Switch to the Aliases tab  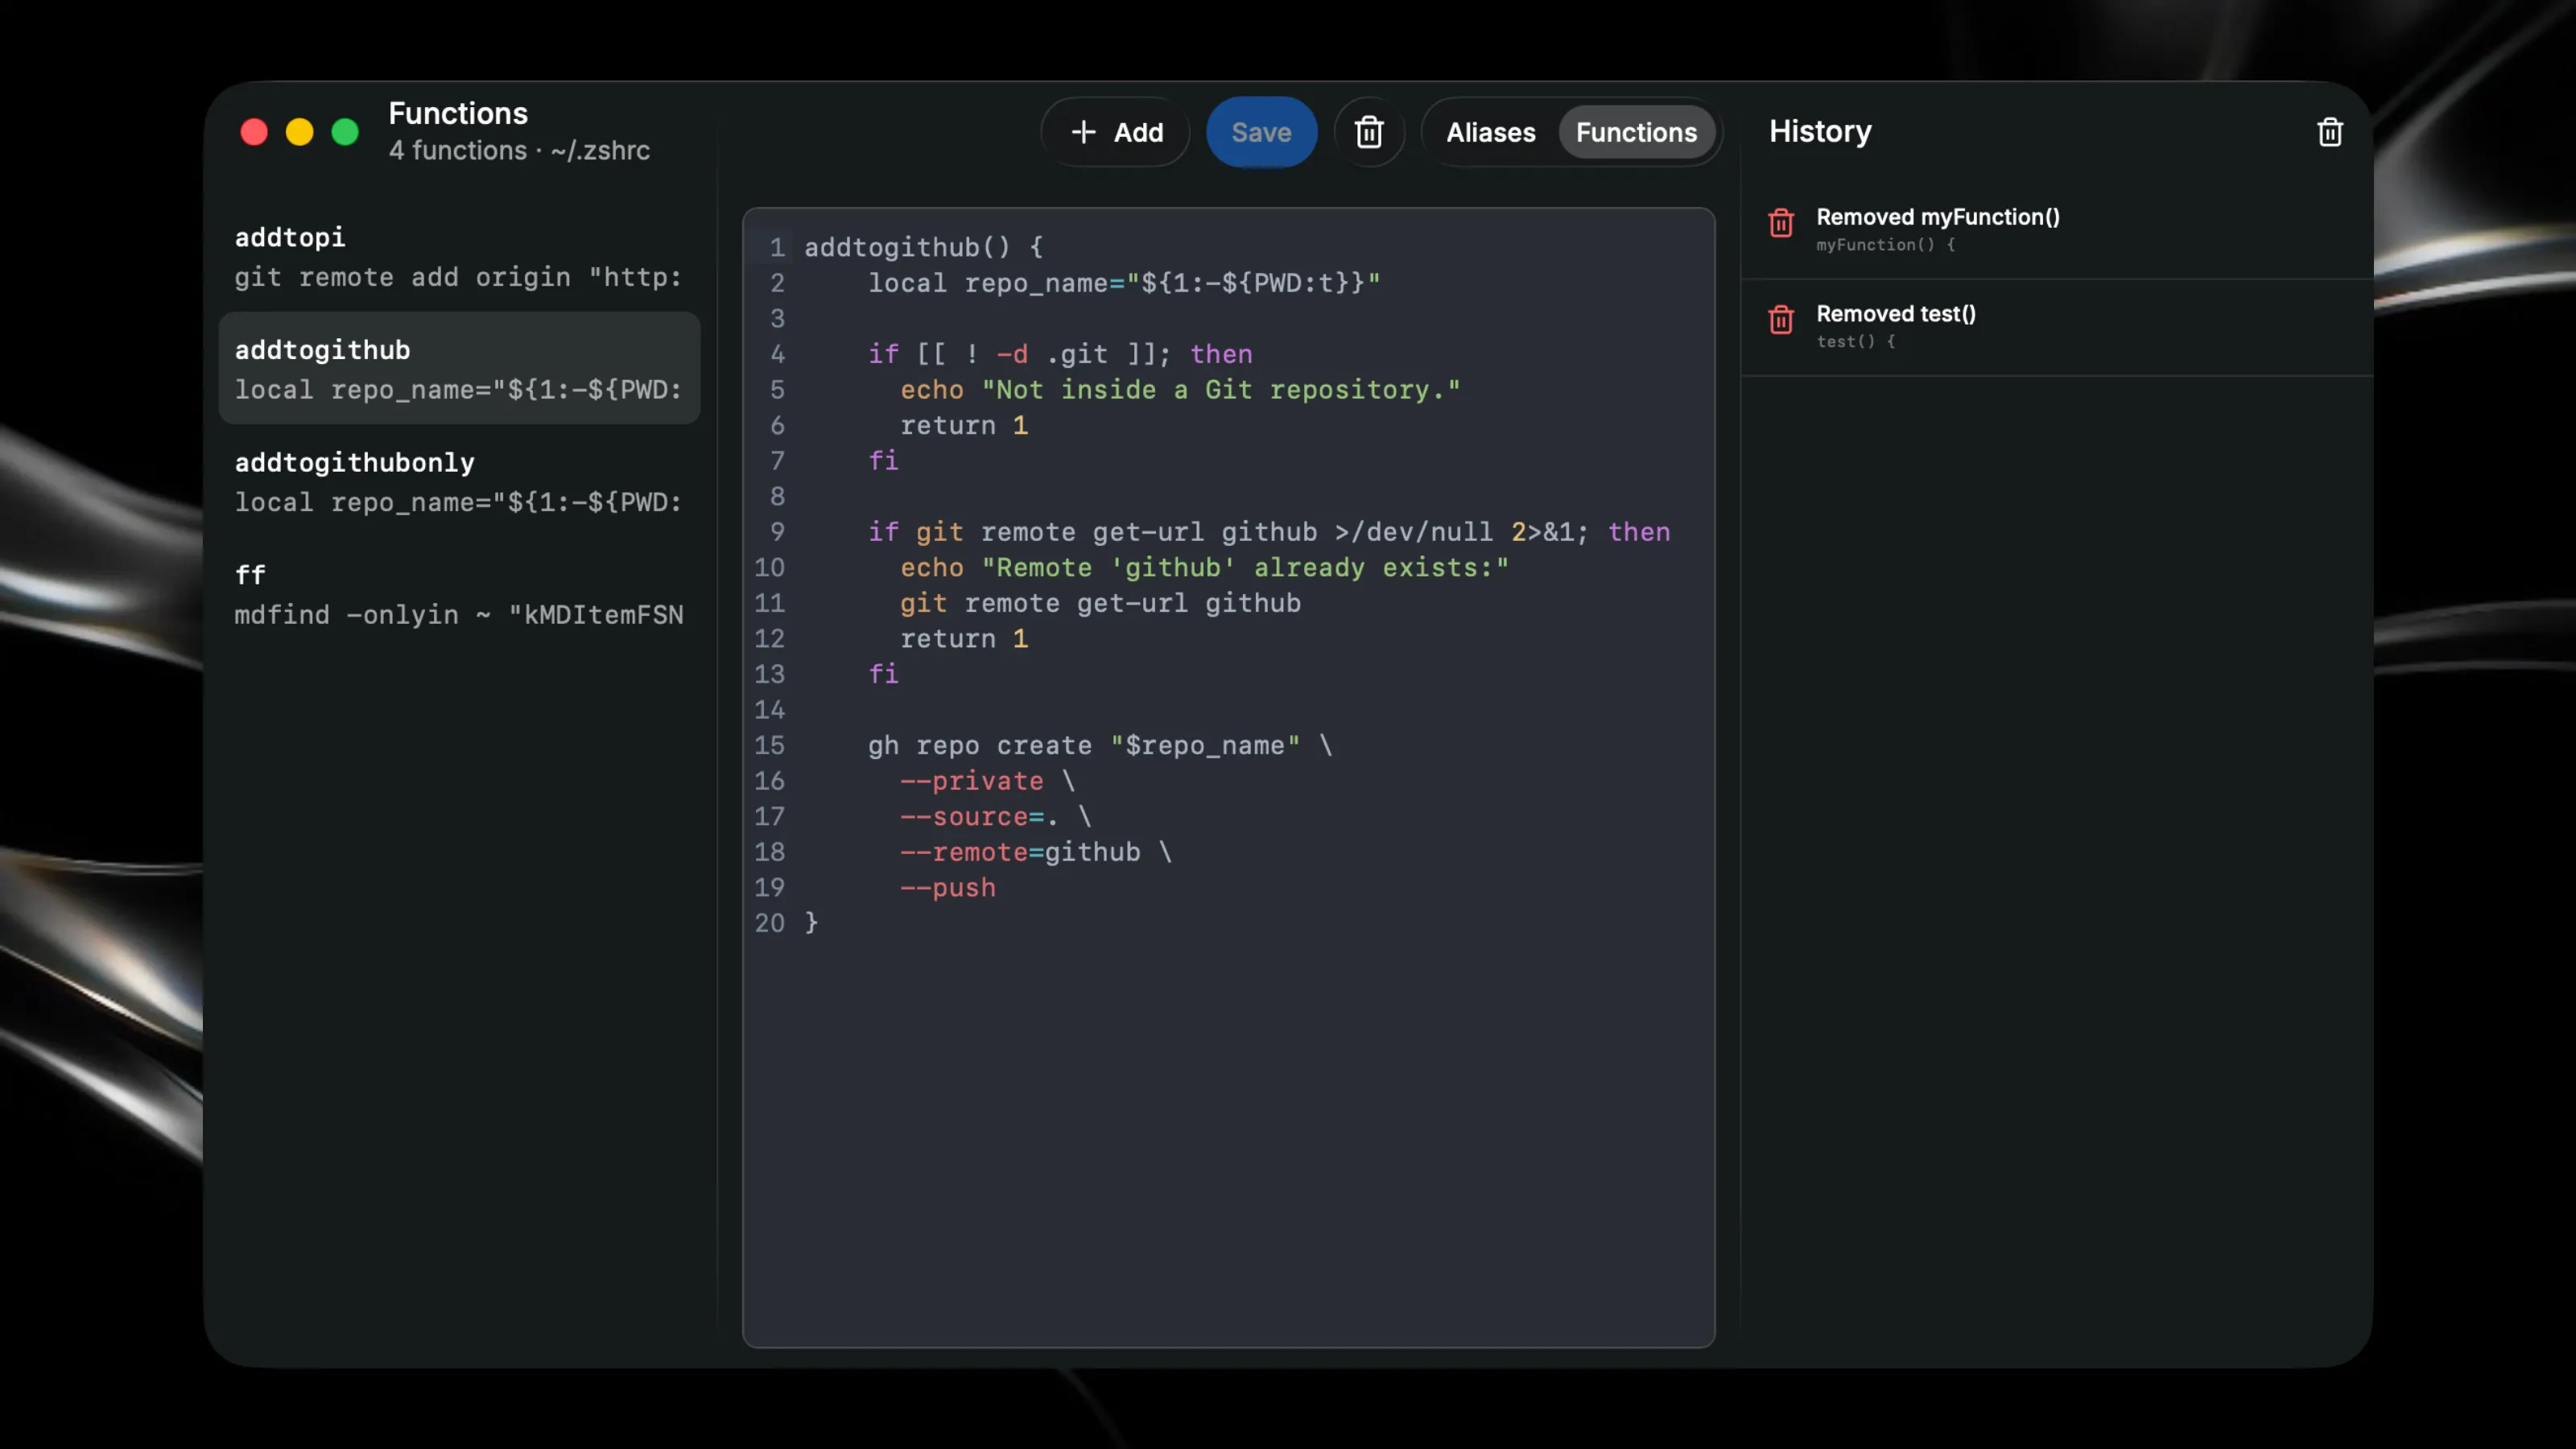click(1490, 132)
